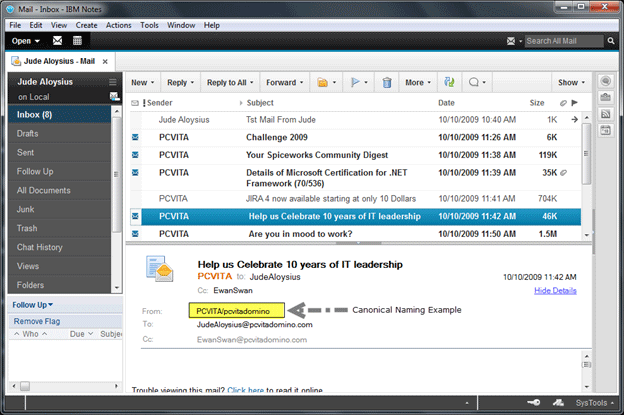This screenshot has height=416, width=624.
Task: Sort messages by Sender column header
Action: click(160, 103)
